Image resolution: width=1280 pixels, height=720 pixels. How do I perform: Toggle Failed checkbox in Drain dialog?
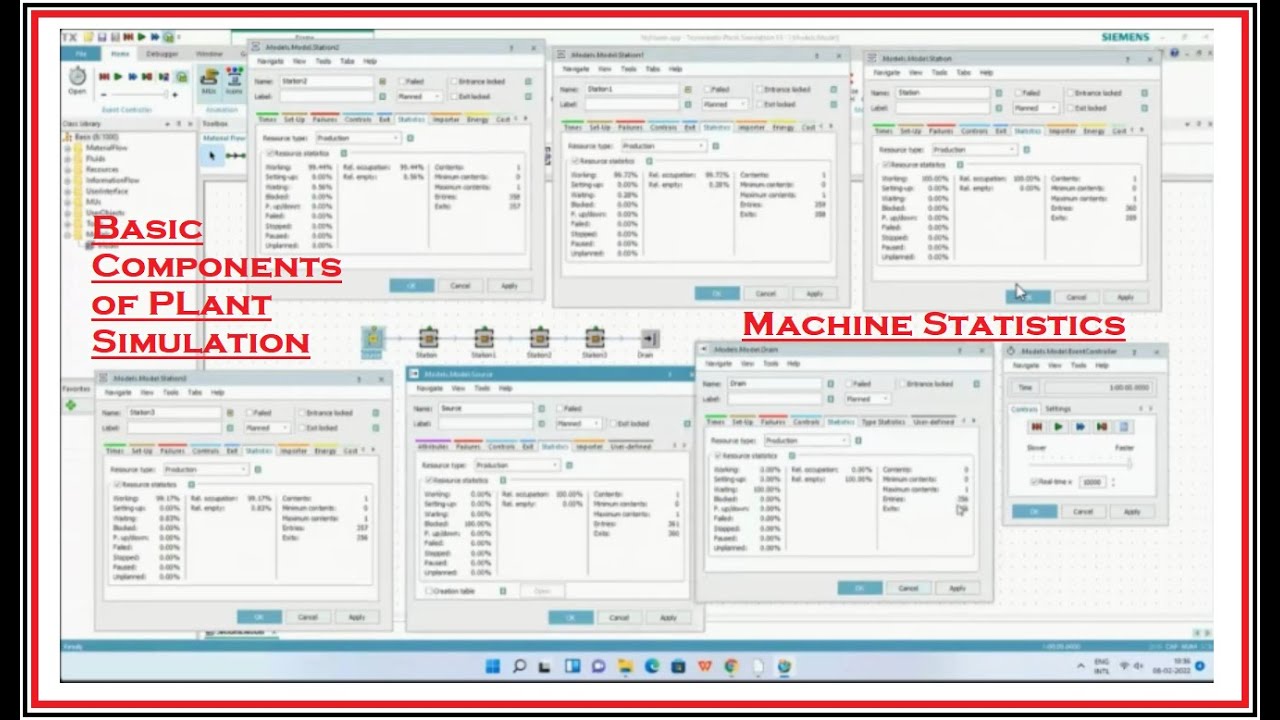[850, 383]
